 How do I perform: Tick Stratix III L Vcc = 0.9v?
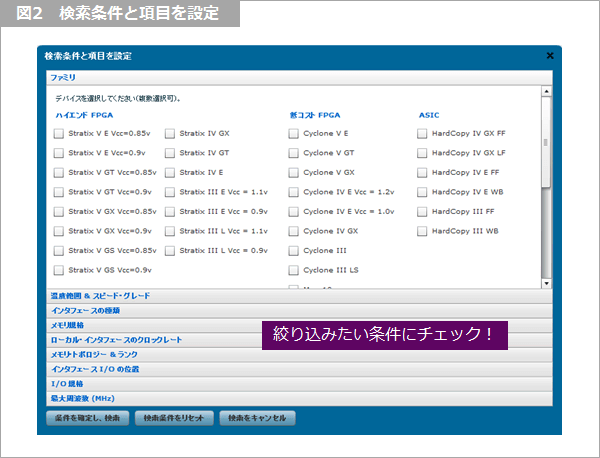pyautogui.click(x=170, y=250)
